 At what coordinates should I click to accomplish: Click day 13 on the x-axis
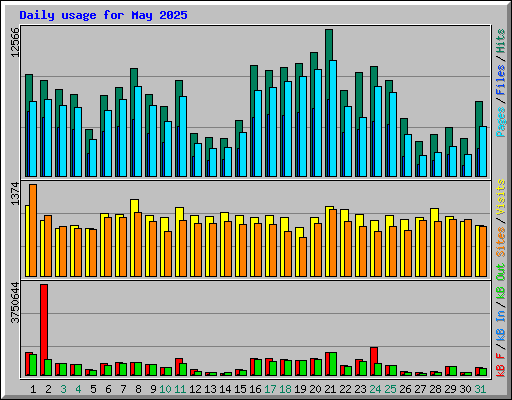click(210, 389)
